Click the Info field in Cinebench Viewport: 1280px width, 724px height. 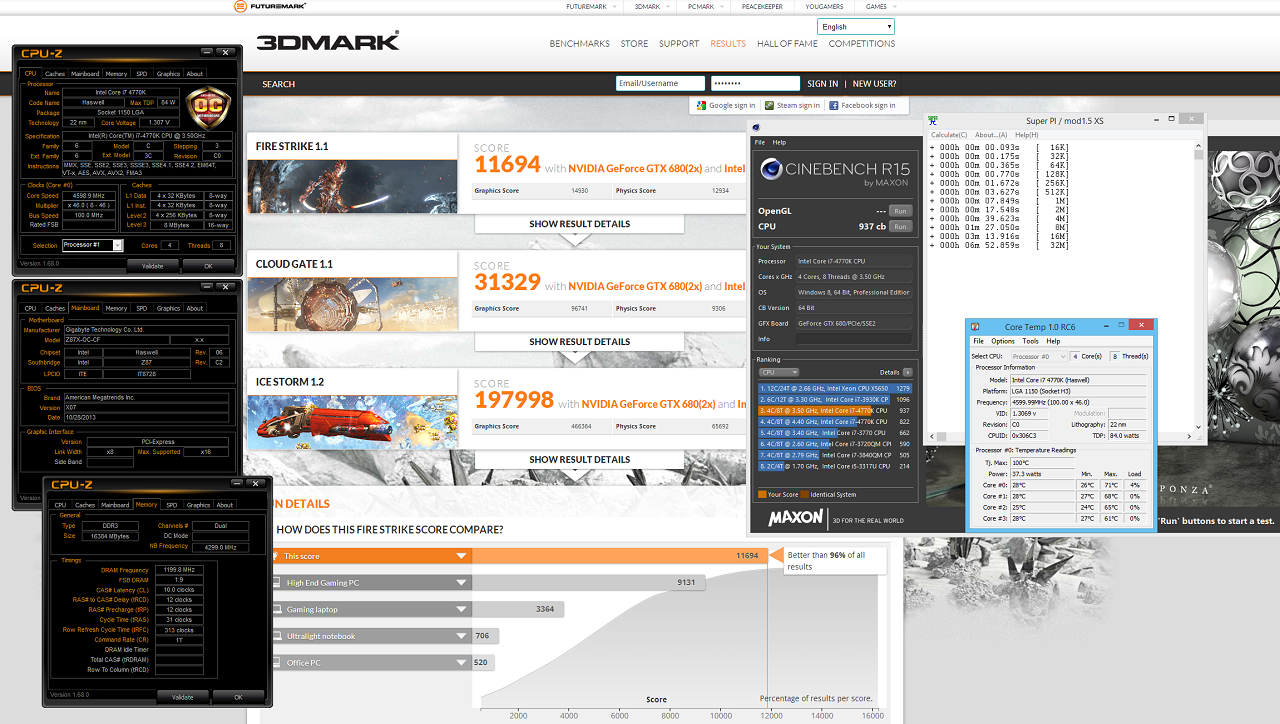853,339
